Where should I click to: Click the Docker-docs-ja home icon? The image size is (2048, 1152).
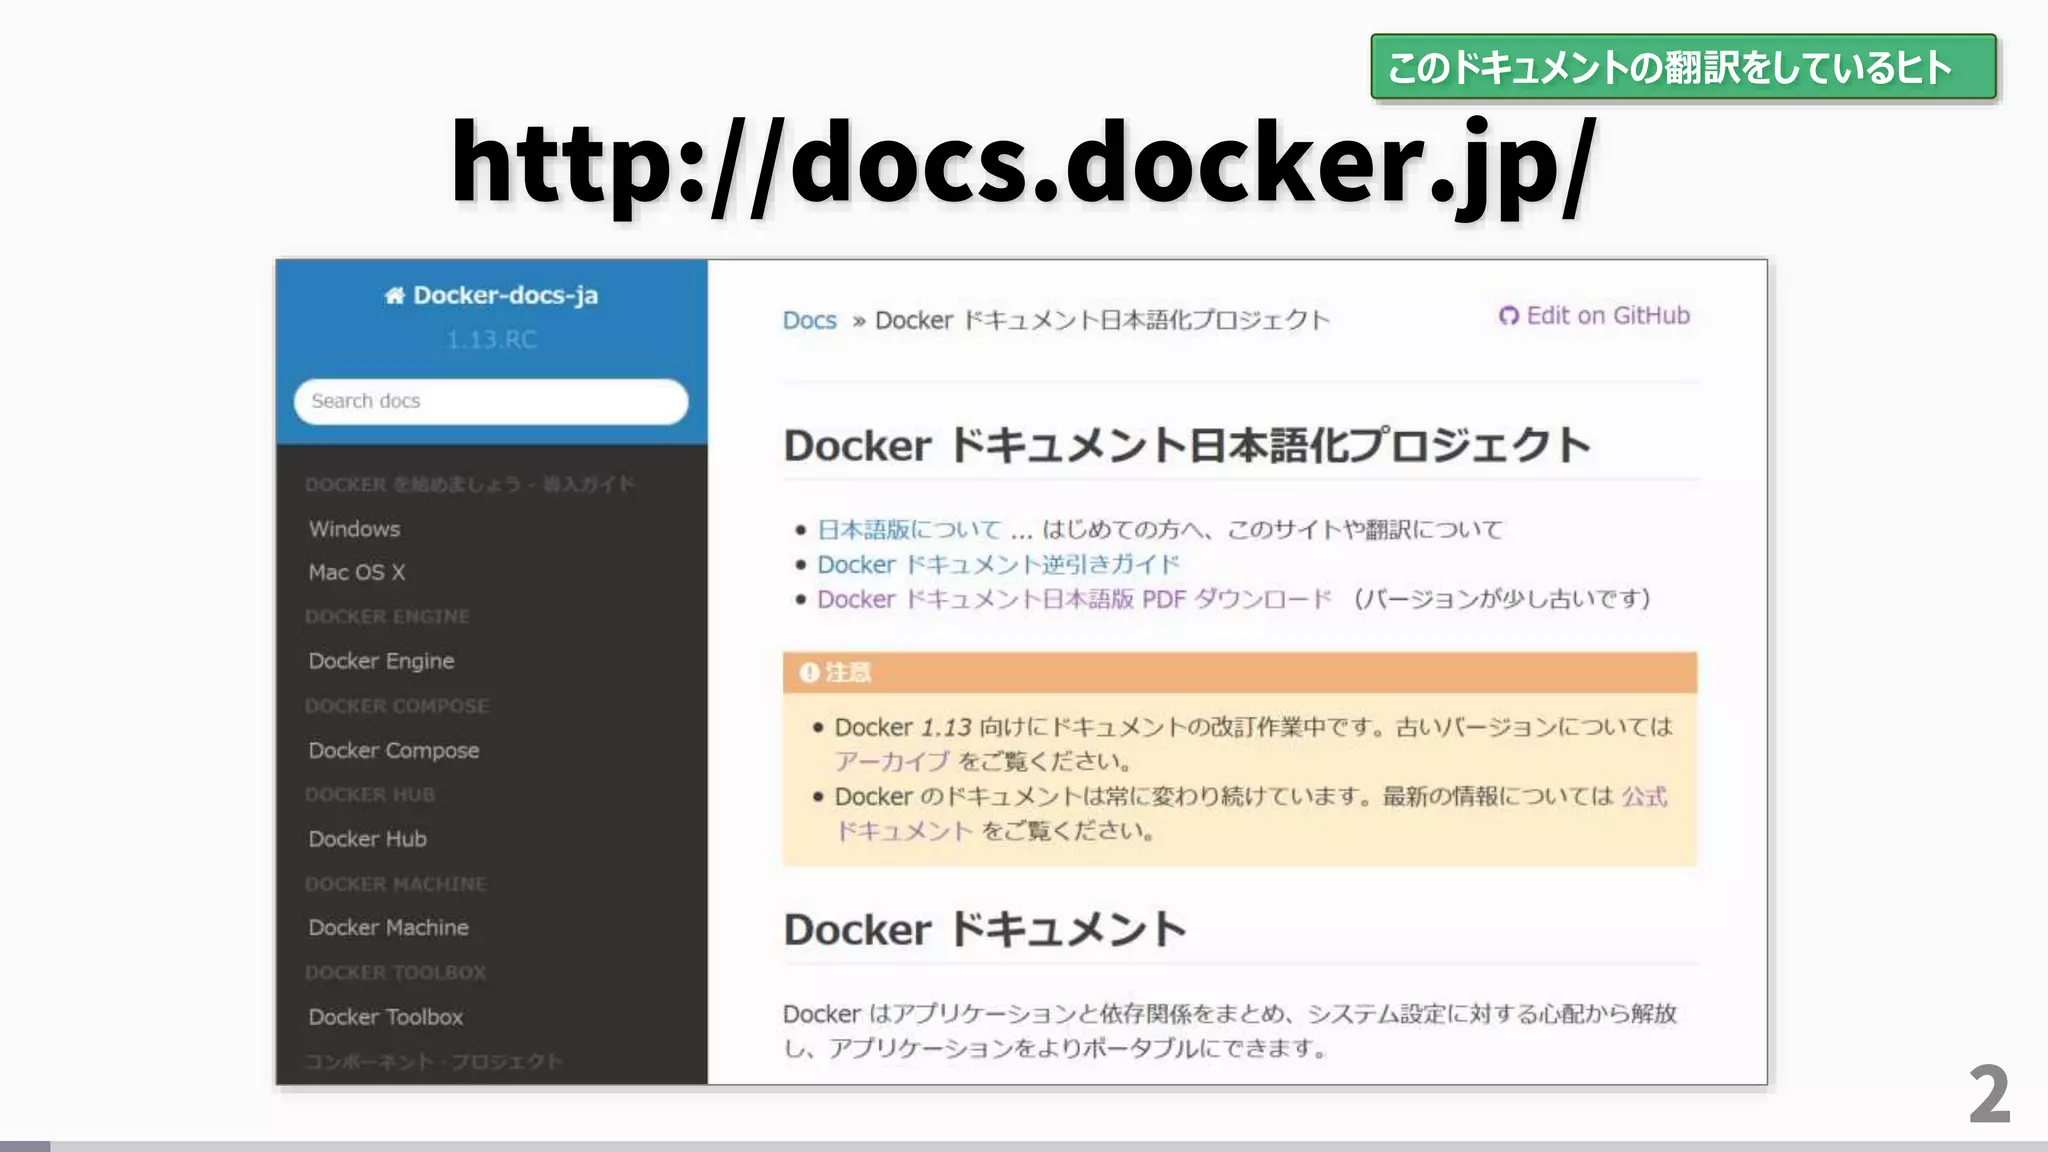coord(394,295)
